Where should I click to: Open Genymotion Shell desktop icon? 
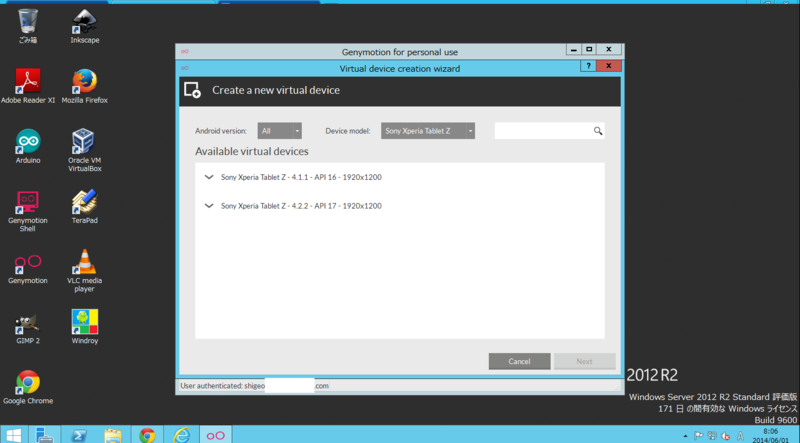(28, 210)
